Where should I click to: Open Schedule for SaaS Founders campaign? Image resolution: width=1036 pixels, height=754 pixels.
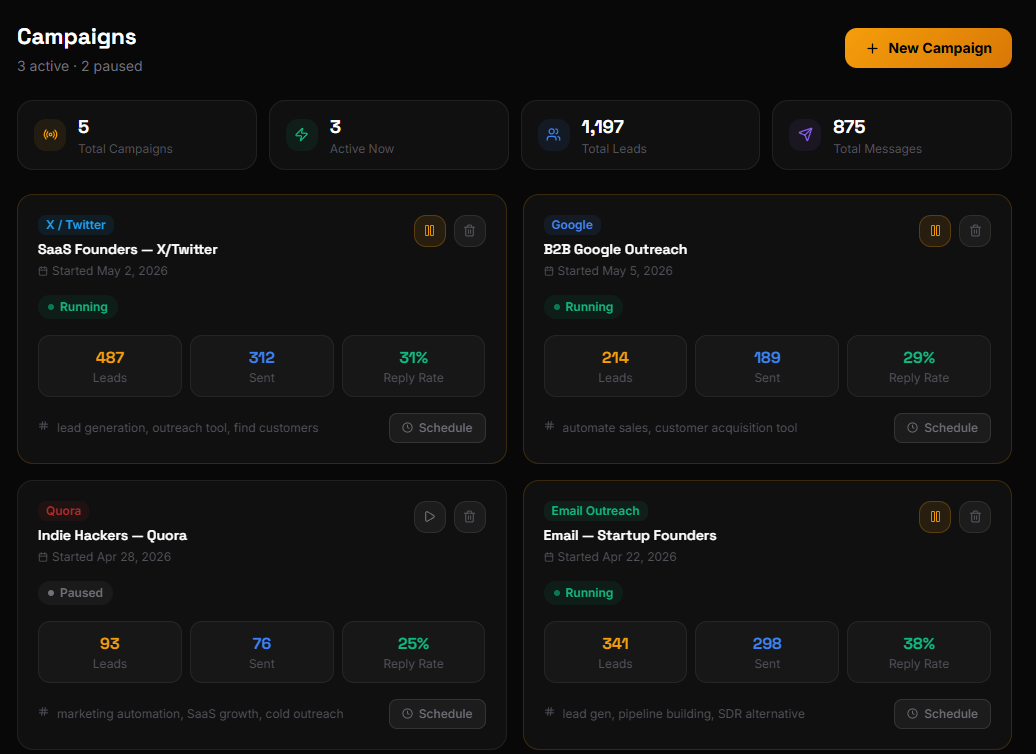pyautogui.click(x=437, y=428)
